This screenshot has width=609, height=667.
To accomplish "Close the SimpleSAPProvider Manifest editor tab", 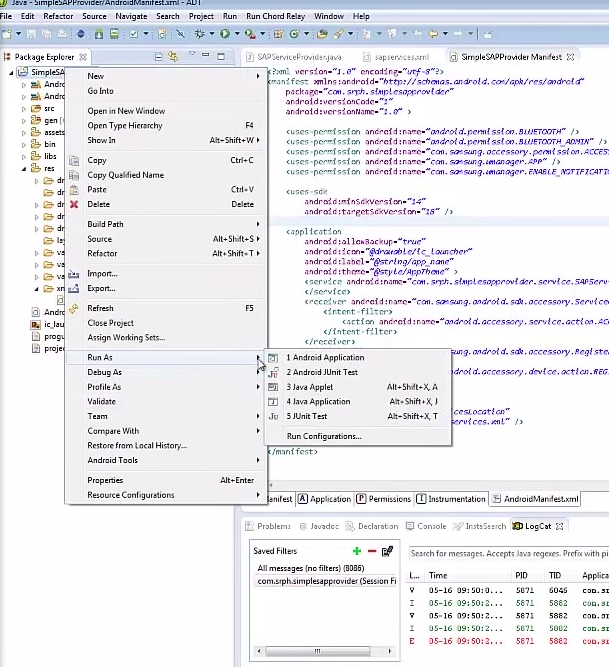I will point(571,57).
